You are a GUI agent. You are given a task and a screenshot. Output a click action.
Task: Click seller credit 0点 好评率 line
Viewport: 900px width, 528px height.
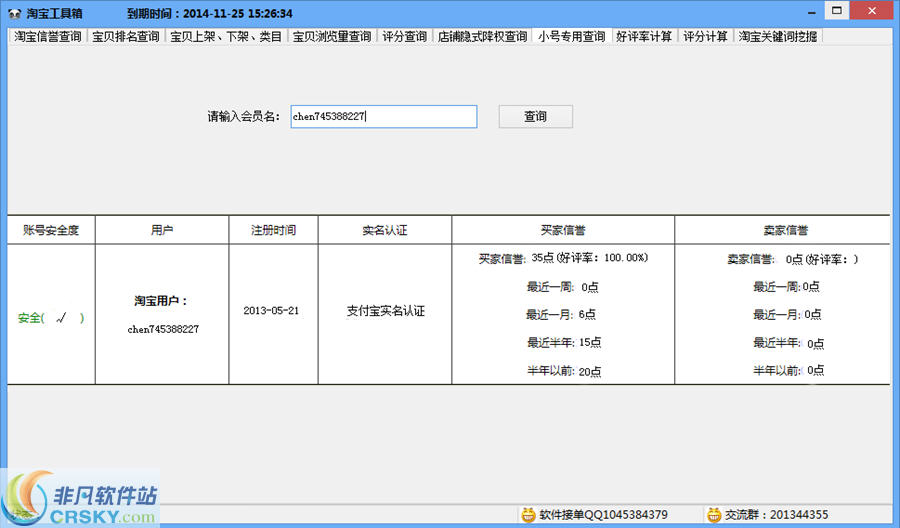pos(793,259)
